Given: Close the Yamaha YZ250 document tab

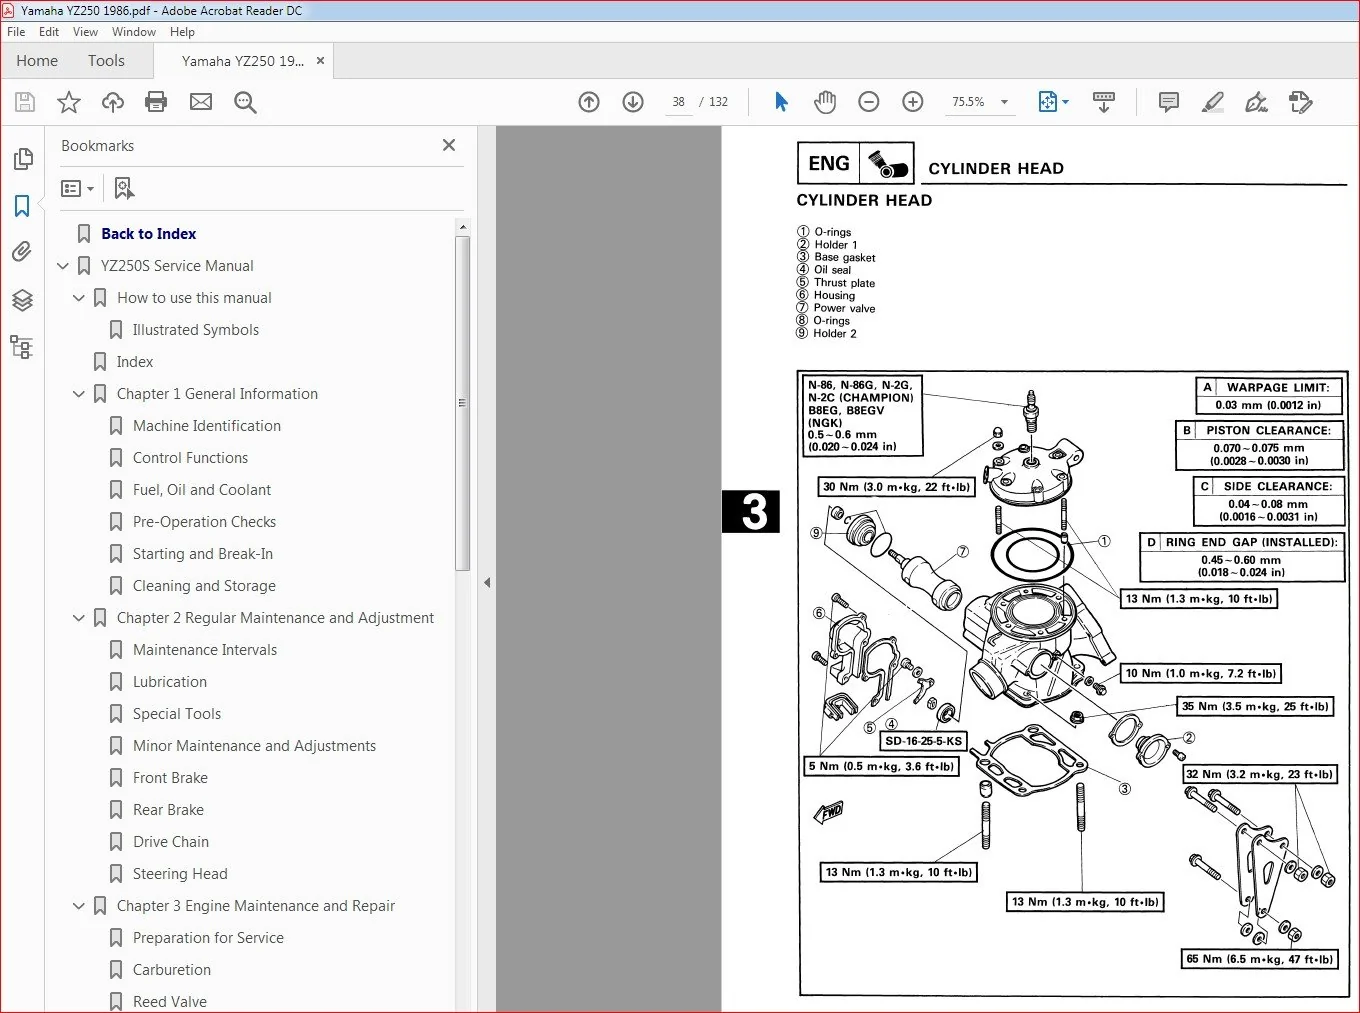Looking at the screenshot, I should 320,61.
